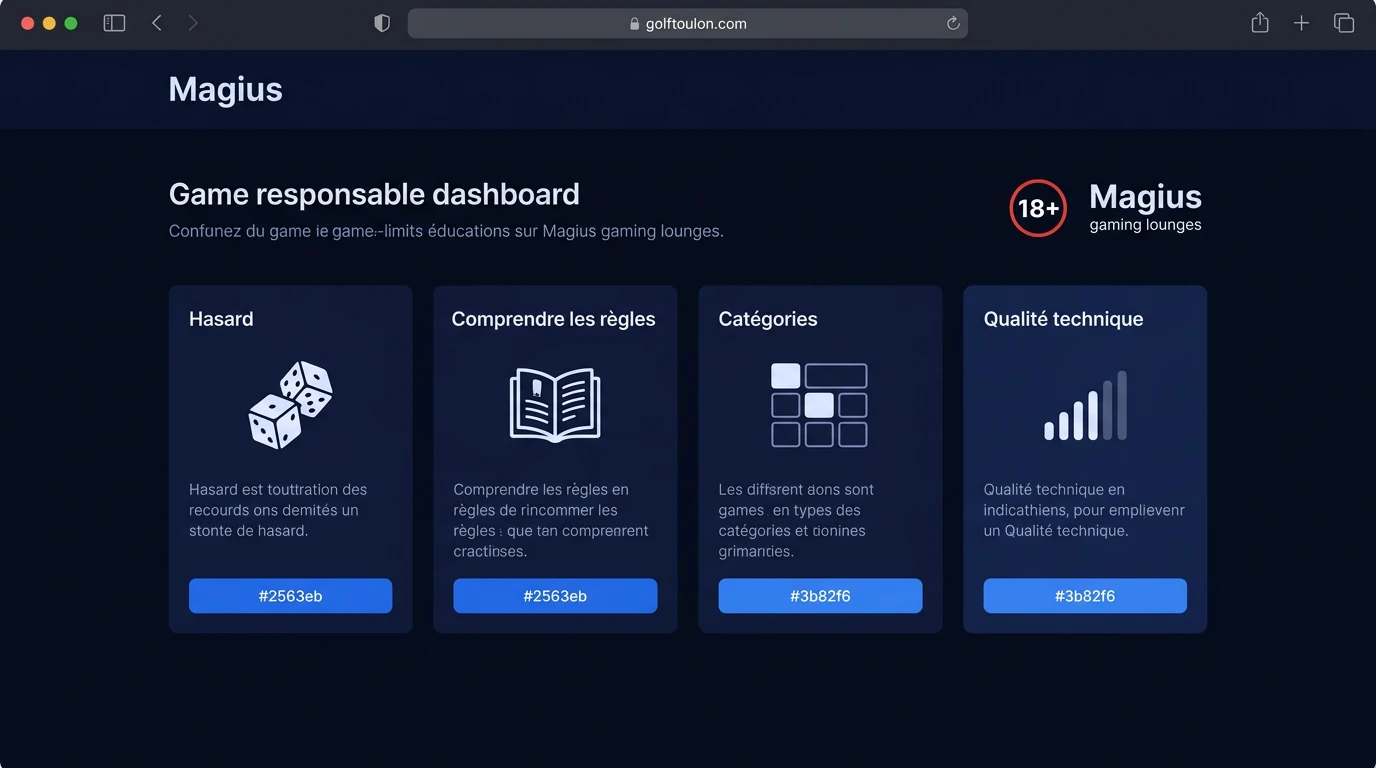Click the 18+ age restriction badge
The width and height of the screenshot is (1376, 768).
point(1038,208)
